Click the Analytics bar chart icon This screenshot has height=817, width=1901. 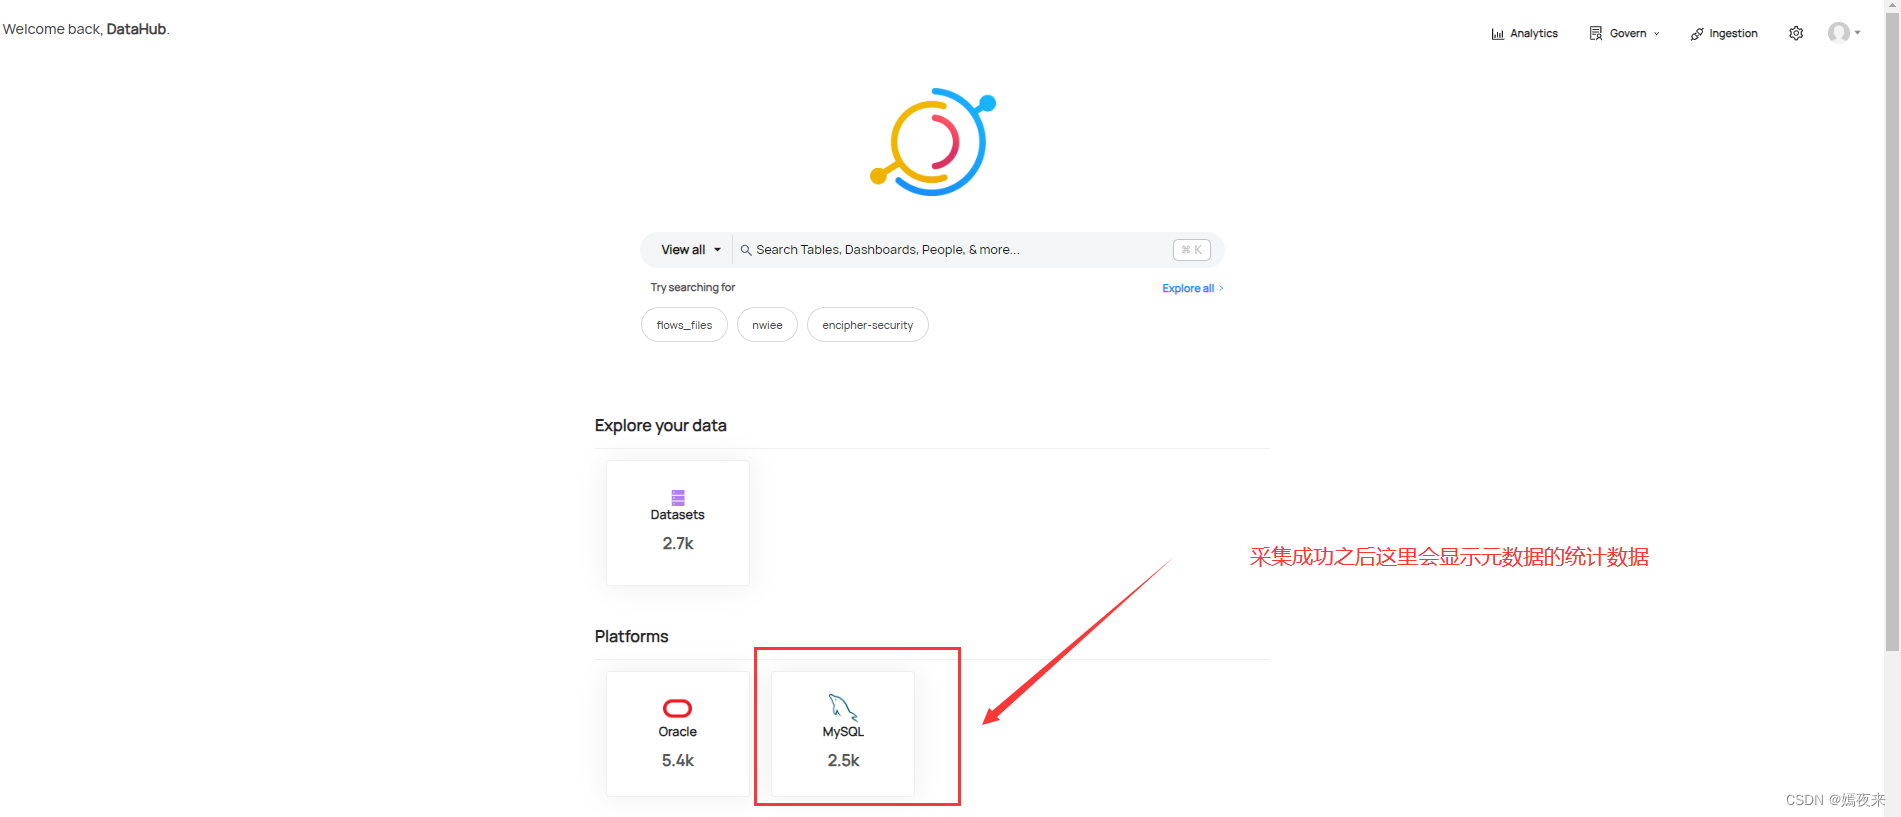[1497, 34]
